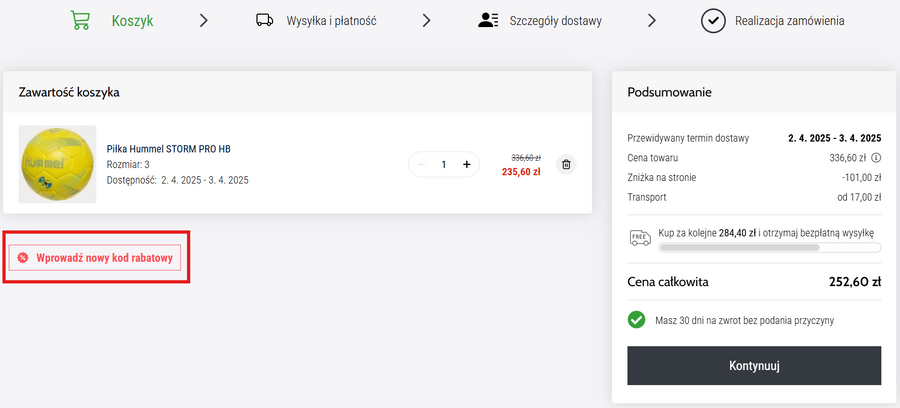Click the quantity input field

443,164
